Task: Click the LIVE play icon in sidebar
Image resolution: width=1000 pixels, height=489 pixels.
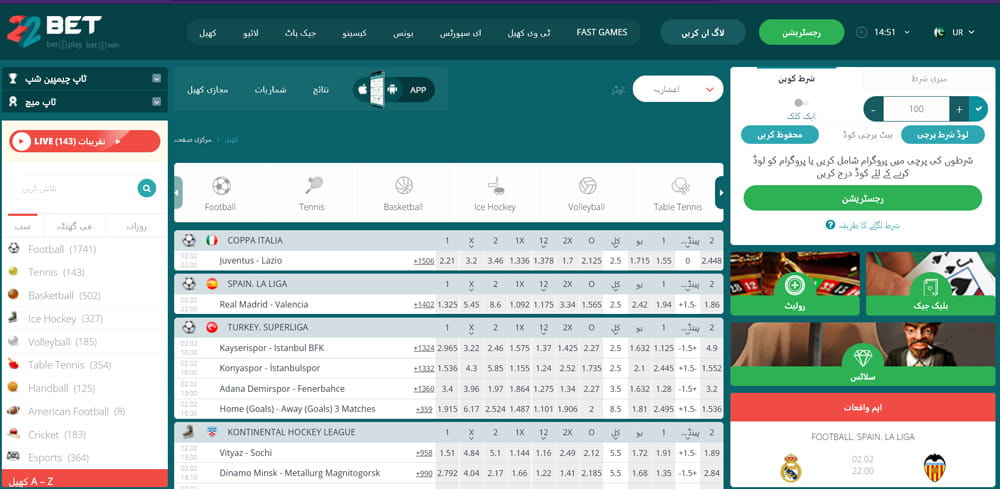Action: tap(21, 142)
